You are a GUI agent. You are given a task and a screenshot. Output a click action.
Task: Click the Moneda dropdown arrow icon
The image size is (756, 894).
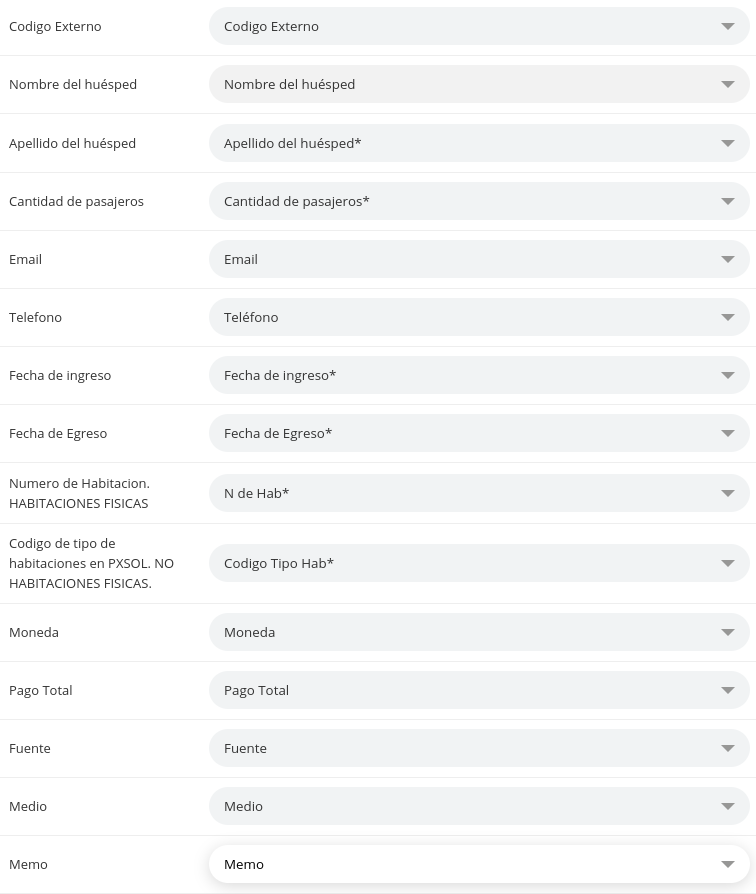point(728,632)
